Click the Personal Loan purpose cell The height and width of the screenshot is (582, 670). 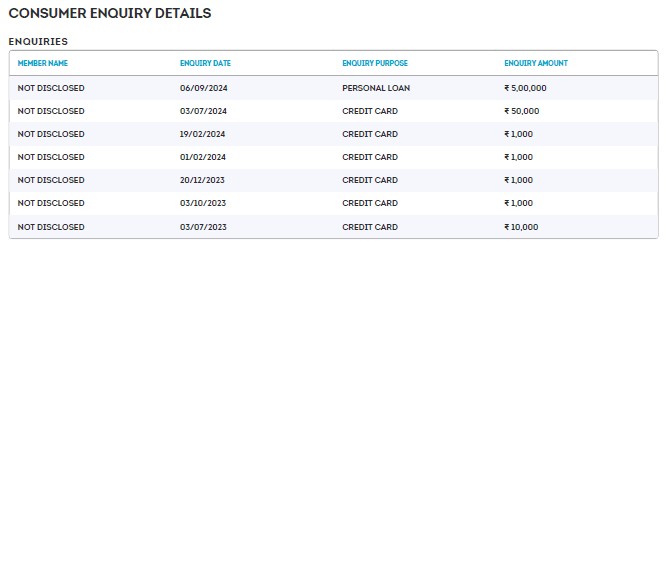click(376, 88)
